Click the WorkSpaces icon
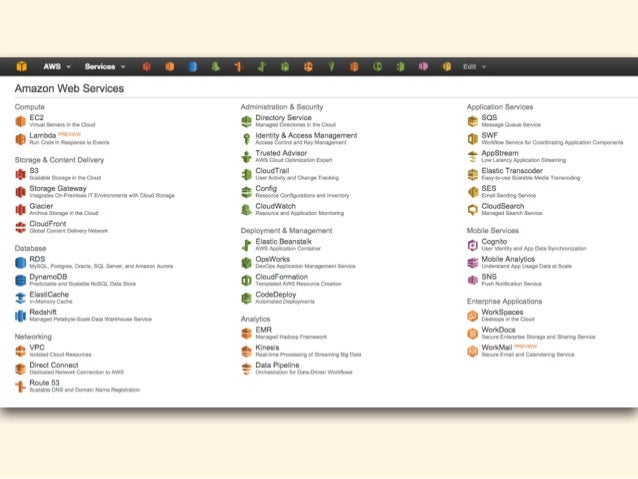The height and width of the screenshot is (479, 638). pyautogui.click(x=472, y=316)
